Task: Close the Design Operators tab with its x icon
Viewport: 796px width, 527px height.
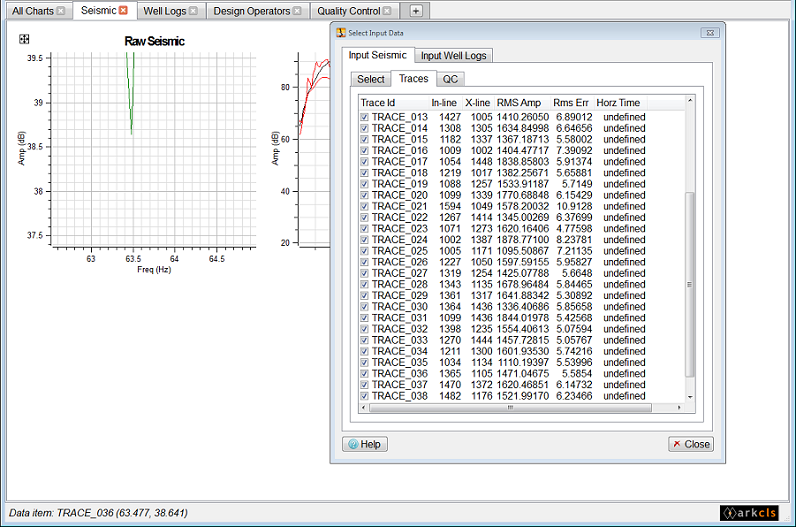Action: point(297,11)
